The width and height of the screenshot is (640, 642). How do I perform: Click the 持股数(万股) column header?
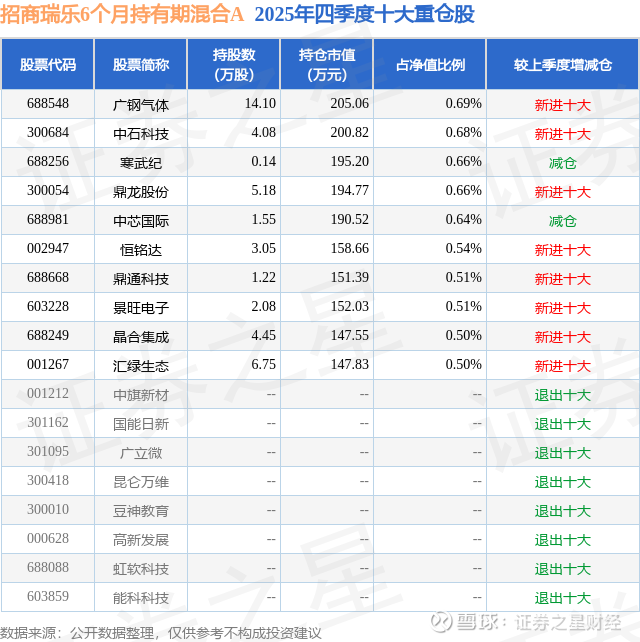[x=234, y=64]
